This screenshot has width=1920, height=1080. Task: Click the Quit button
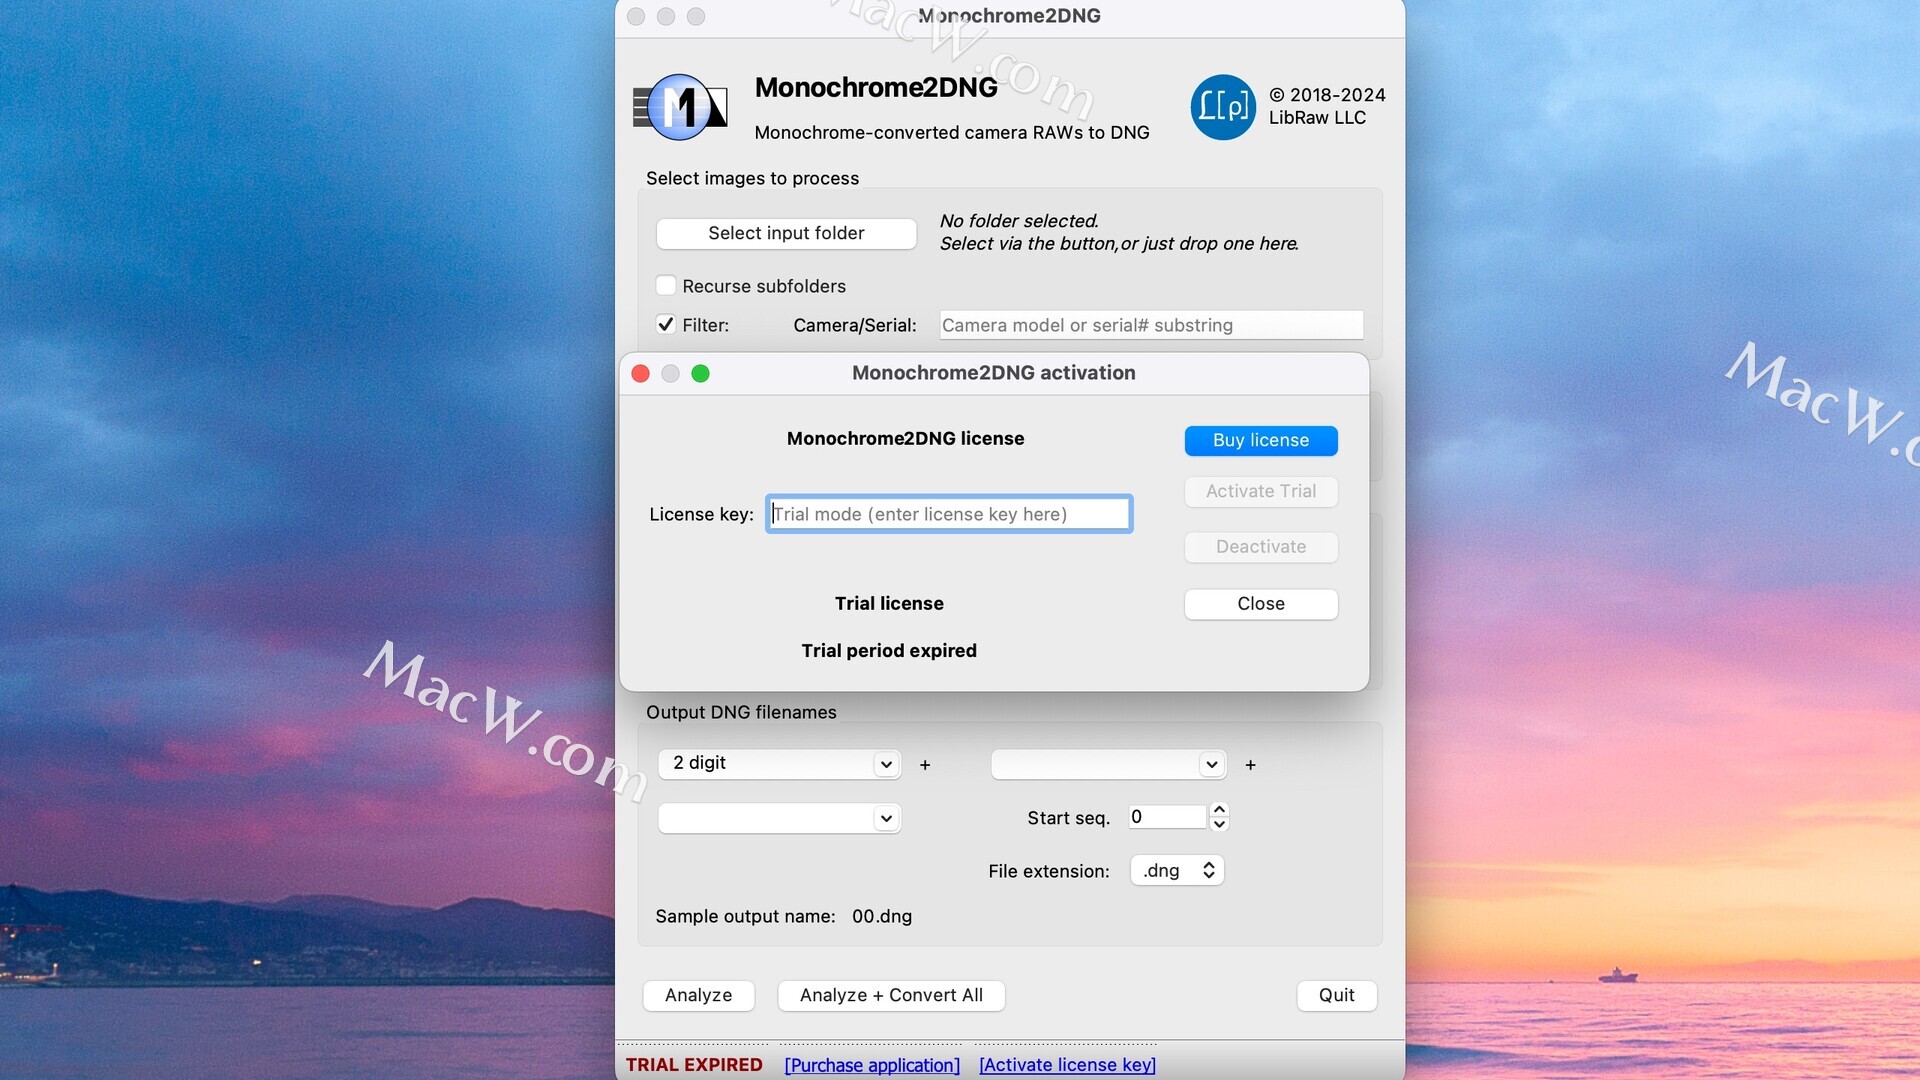(1336, 995)
